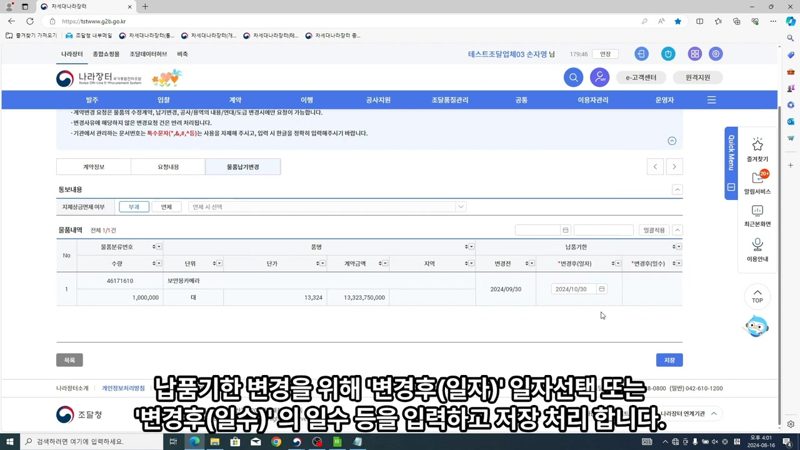Click the browser favorites star icon
The width and height of the screenshot is (800, 450).
pyautogui.click(x=678, y=21)
